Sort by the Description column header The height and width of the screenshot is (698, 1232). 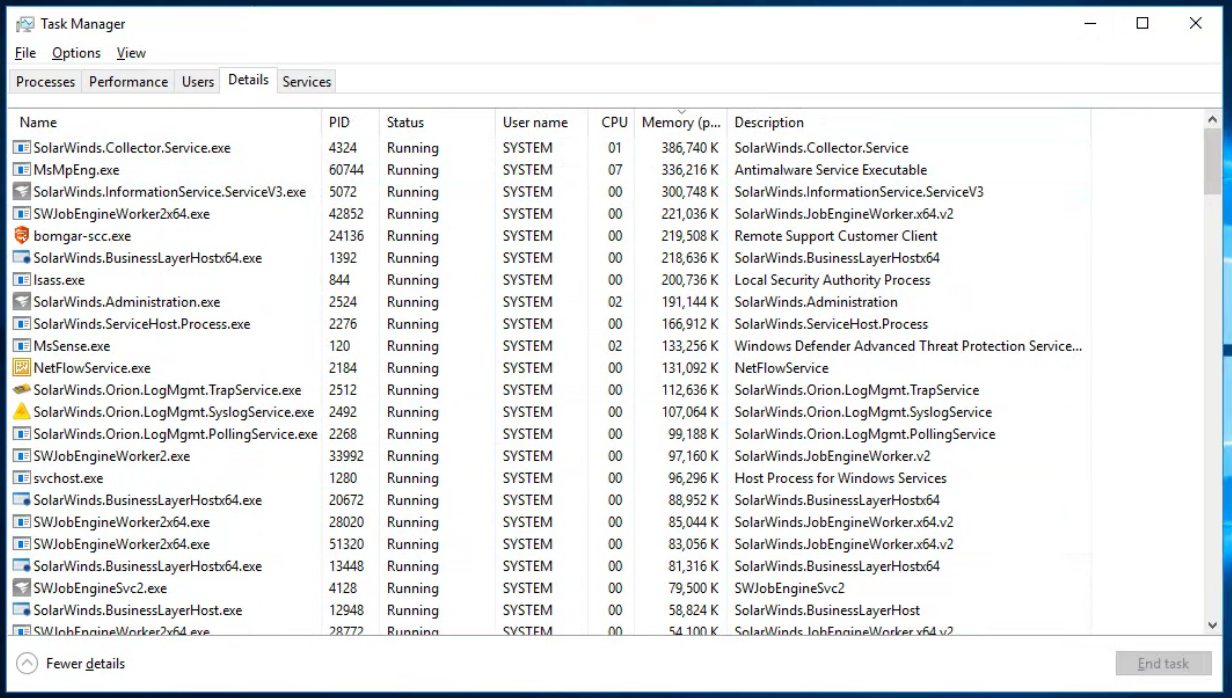(909, 122)
